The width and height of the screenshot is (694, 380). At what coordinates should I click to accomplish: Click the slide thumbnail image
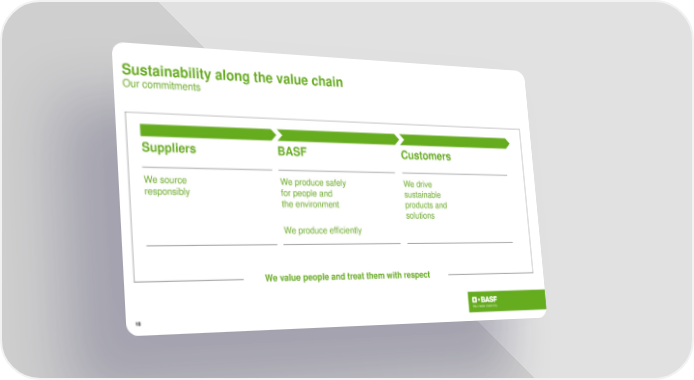pos(329,189)
